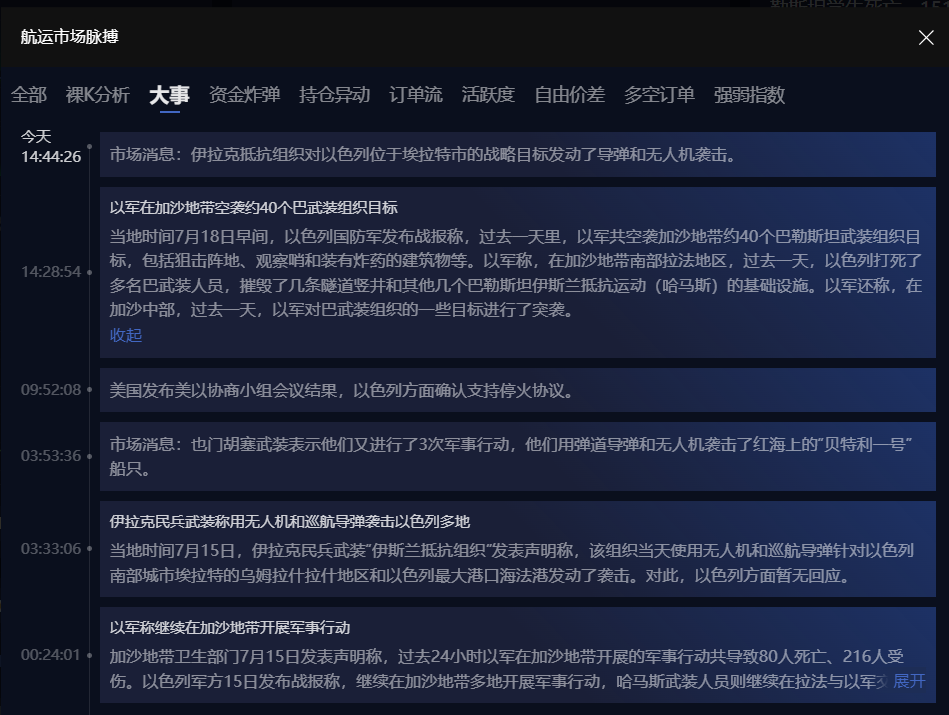Viewport: 949px width, 715px height.
Task: Open the 裸K分析 tab
Action: (x=98, y=95)
